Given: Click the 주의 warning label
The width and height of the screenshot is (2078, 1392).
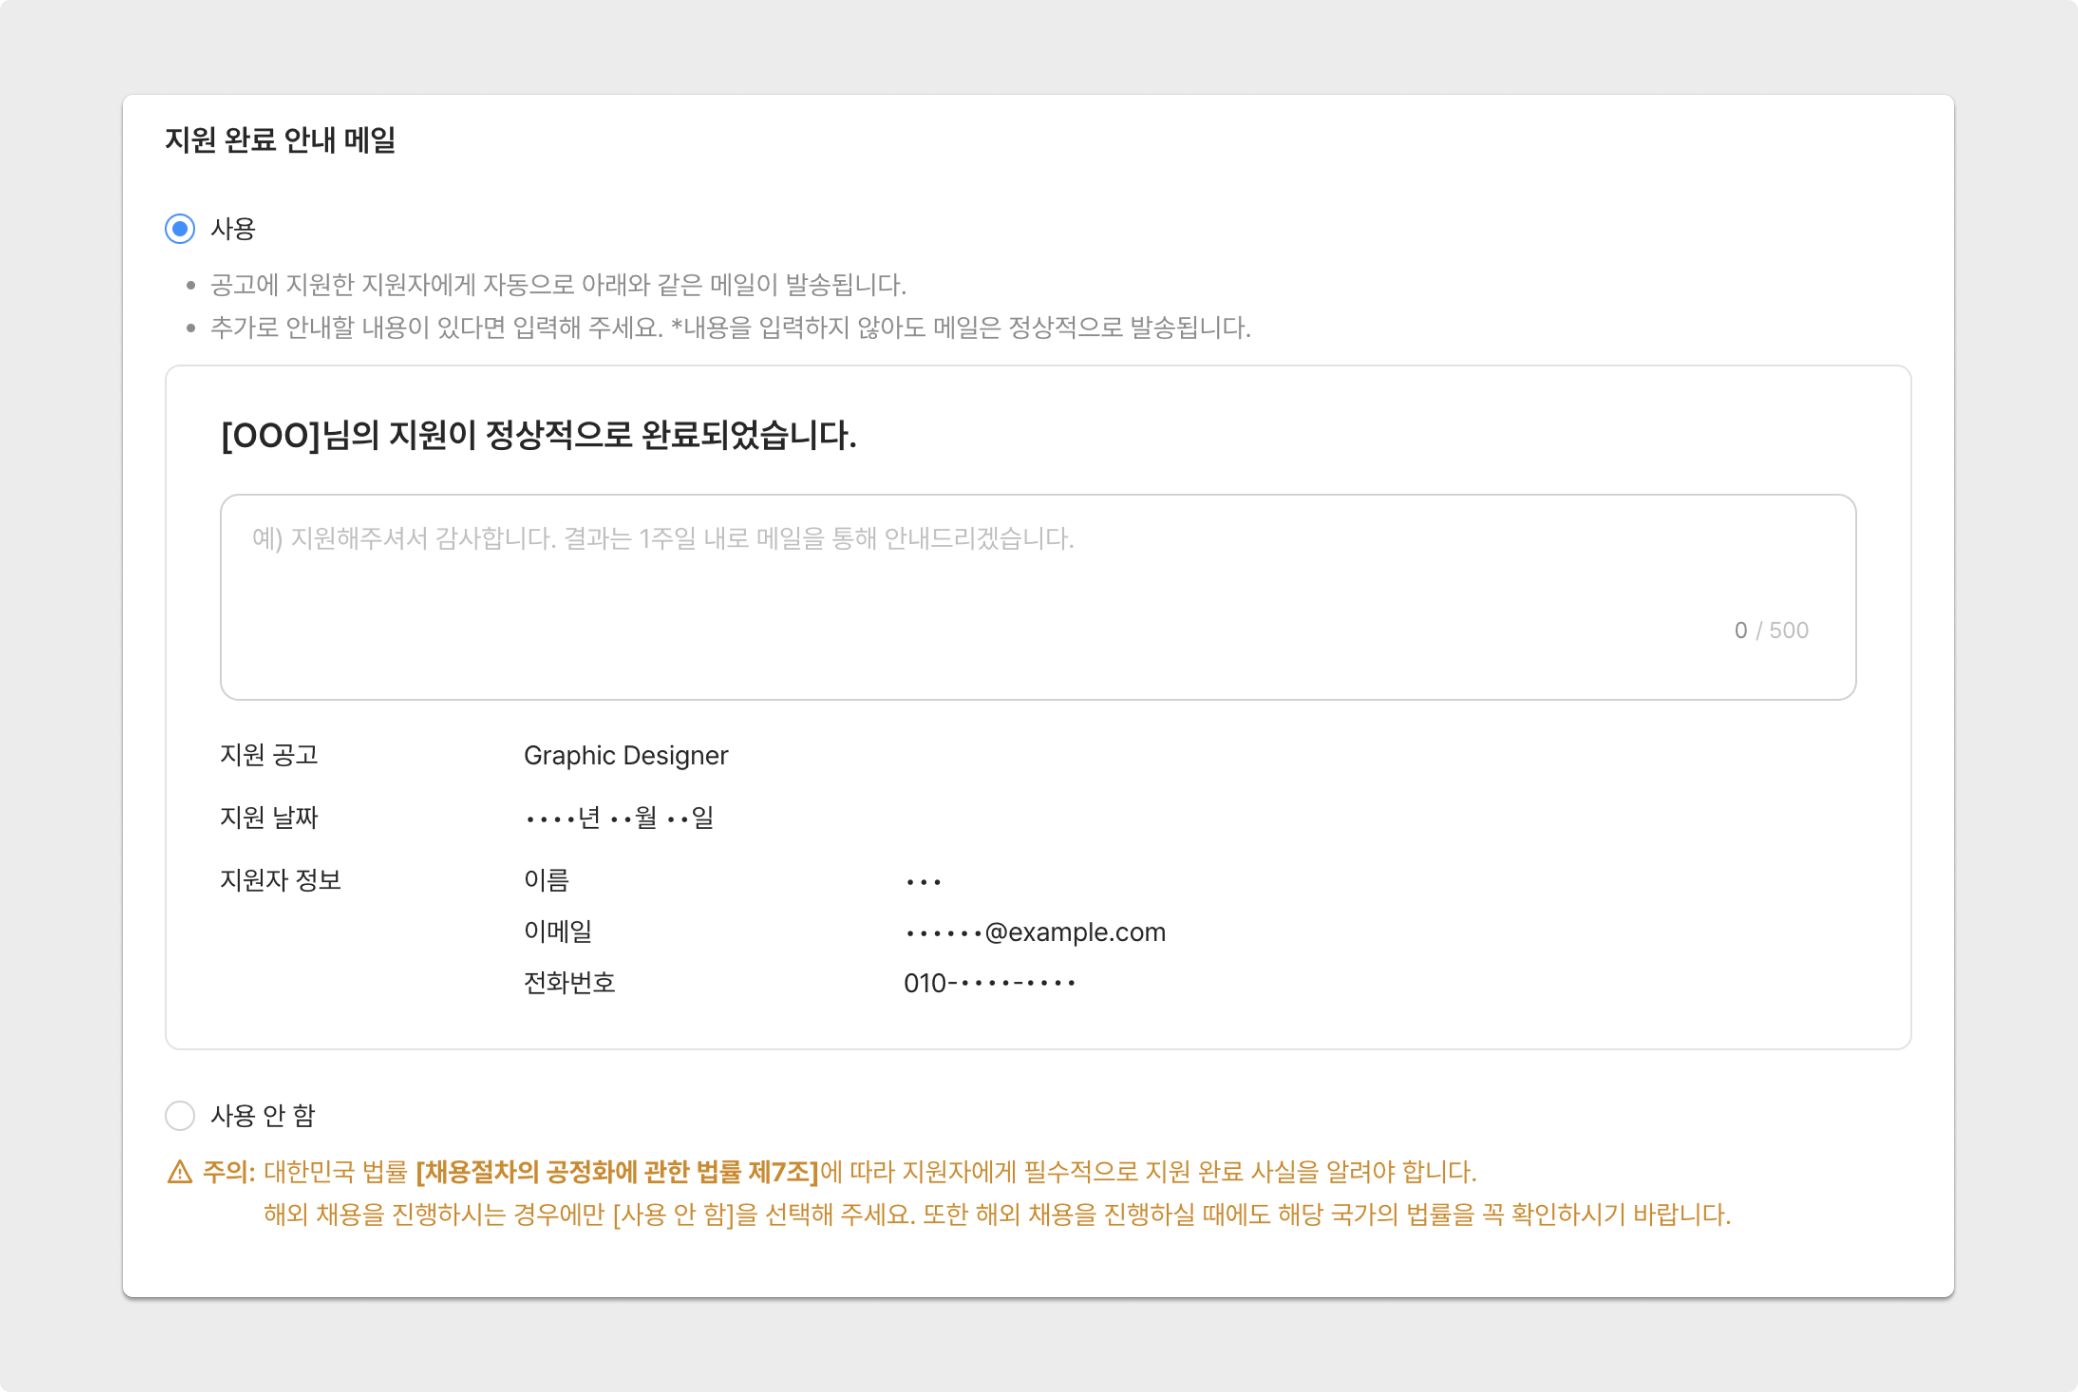Looking at the screenshot, I should (x=229, y=1172).
